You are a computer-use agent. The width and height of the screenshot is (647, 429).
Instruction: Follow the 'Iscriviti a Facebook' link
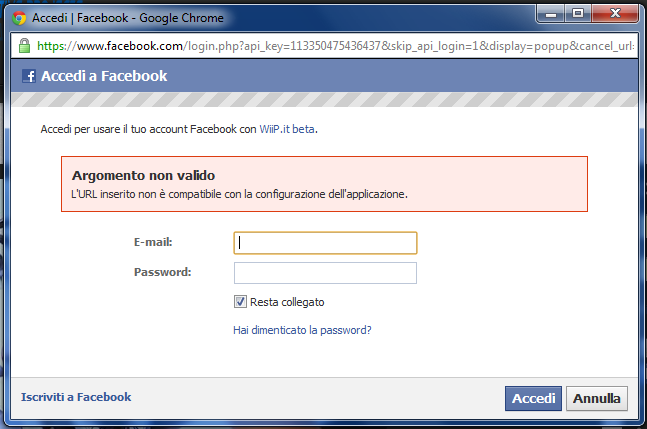click(76, 397)
